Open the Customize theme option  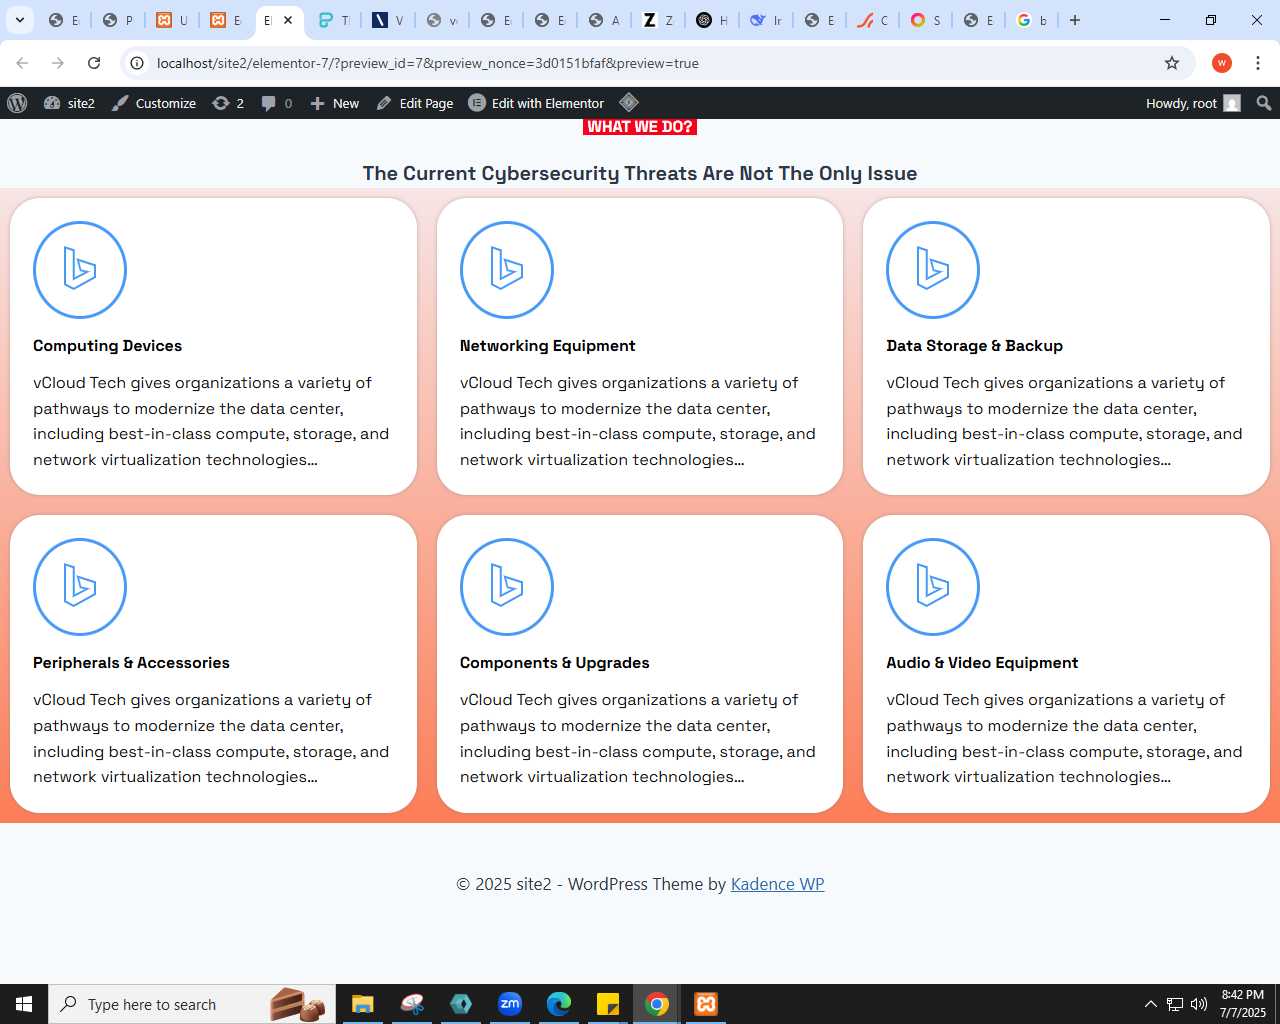coord(154,103)
